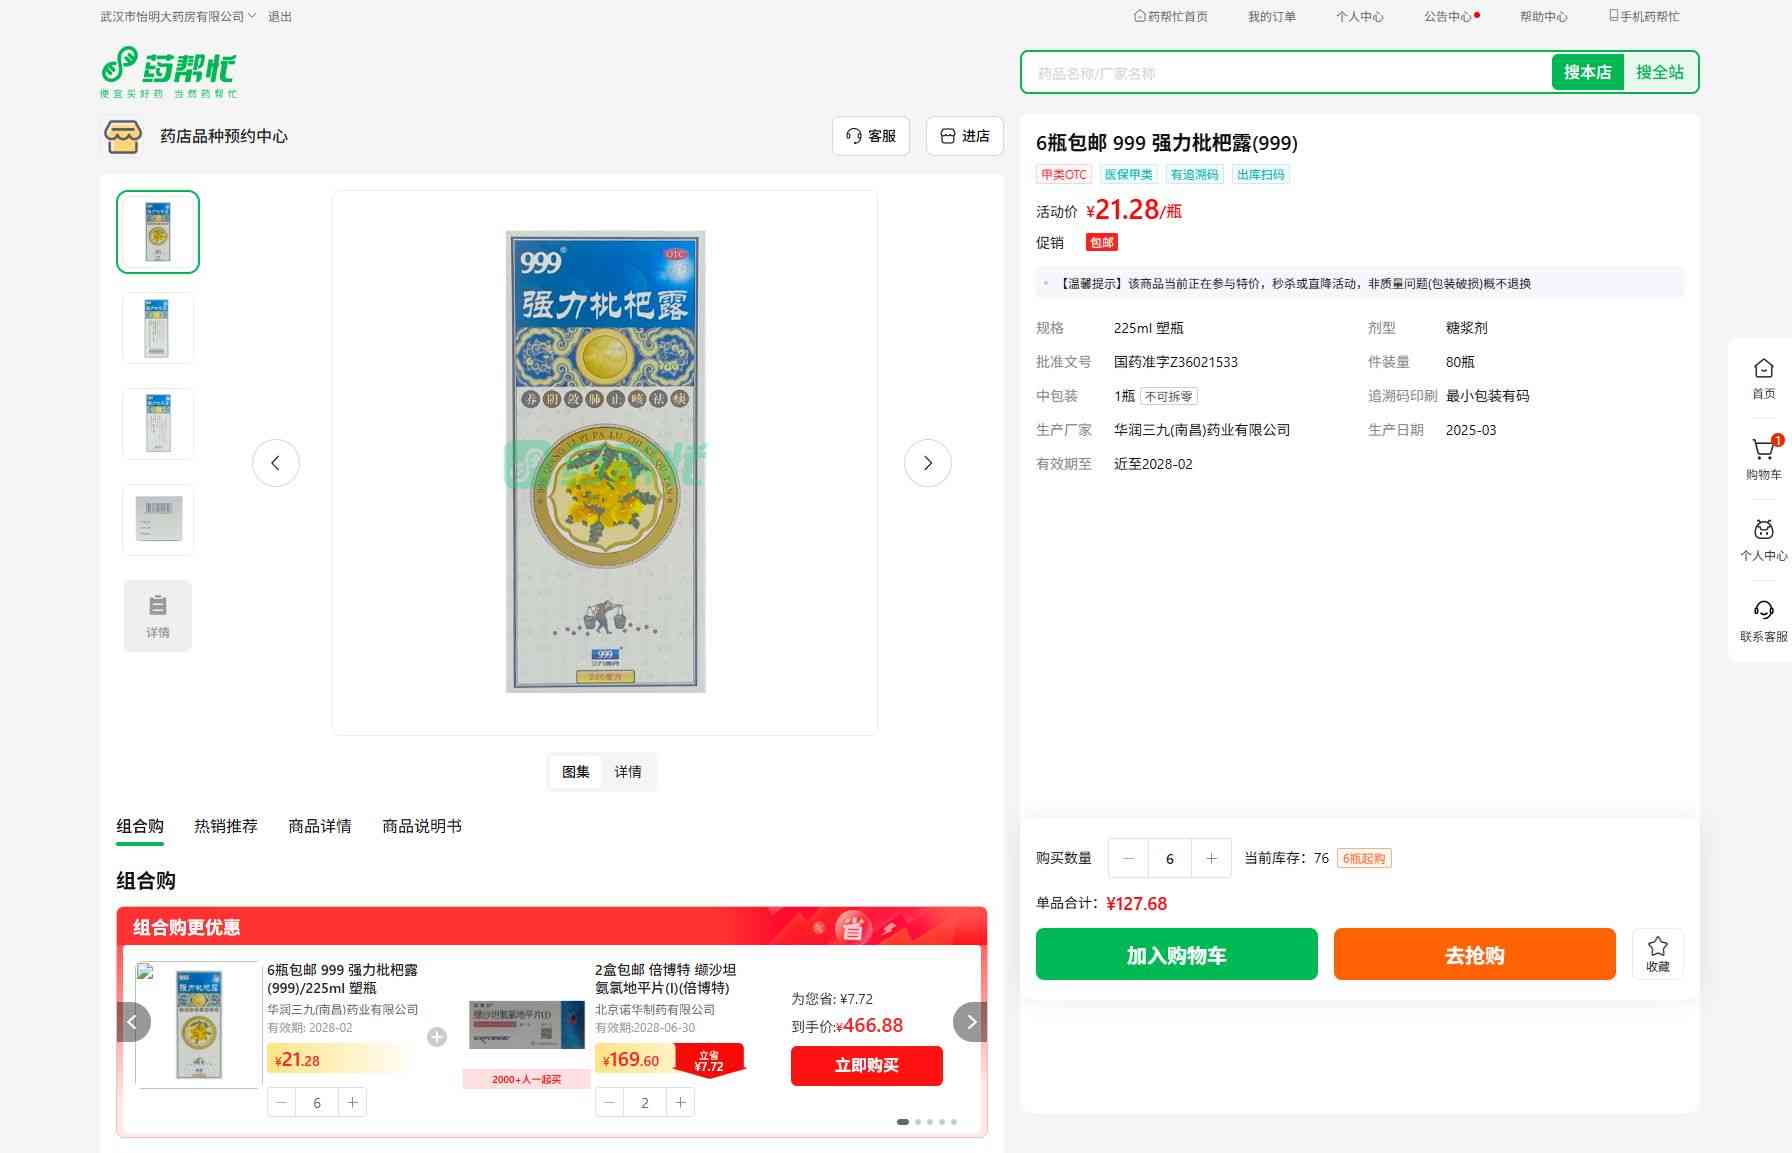Click the green 加入购物车 button
Viewport: 1792px width, 1153px height.
[1176, 954]
